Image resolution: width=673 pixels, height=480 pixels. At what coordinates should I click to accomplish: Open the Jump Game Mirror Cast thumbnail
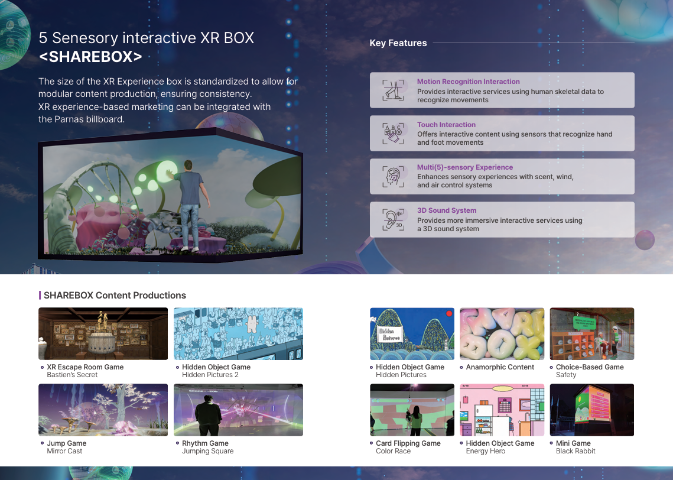tap(103, 410)
